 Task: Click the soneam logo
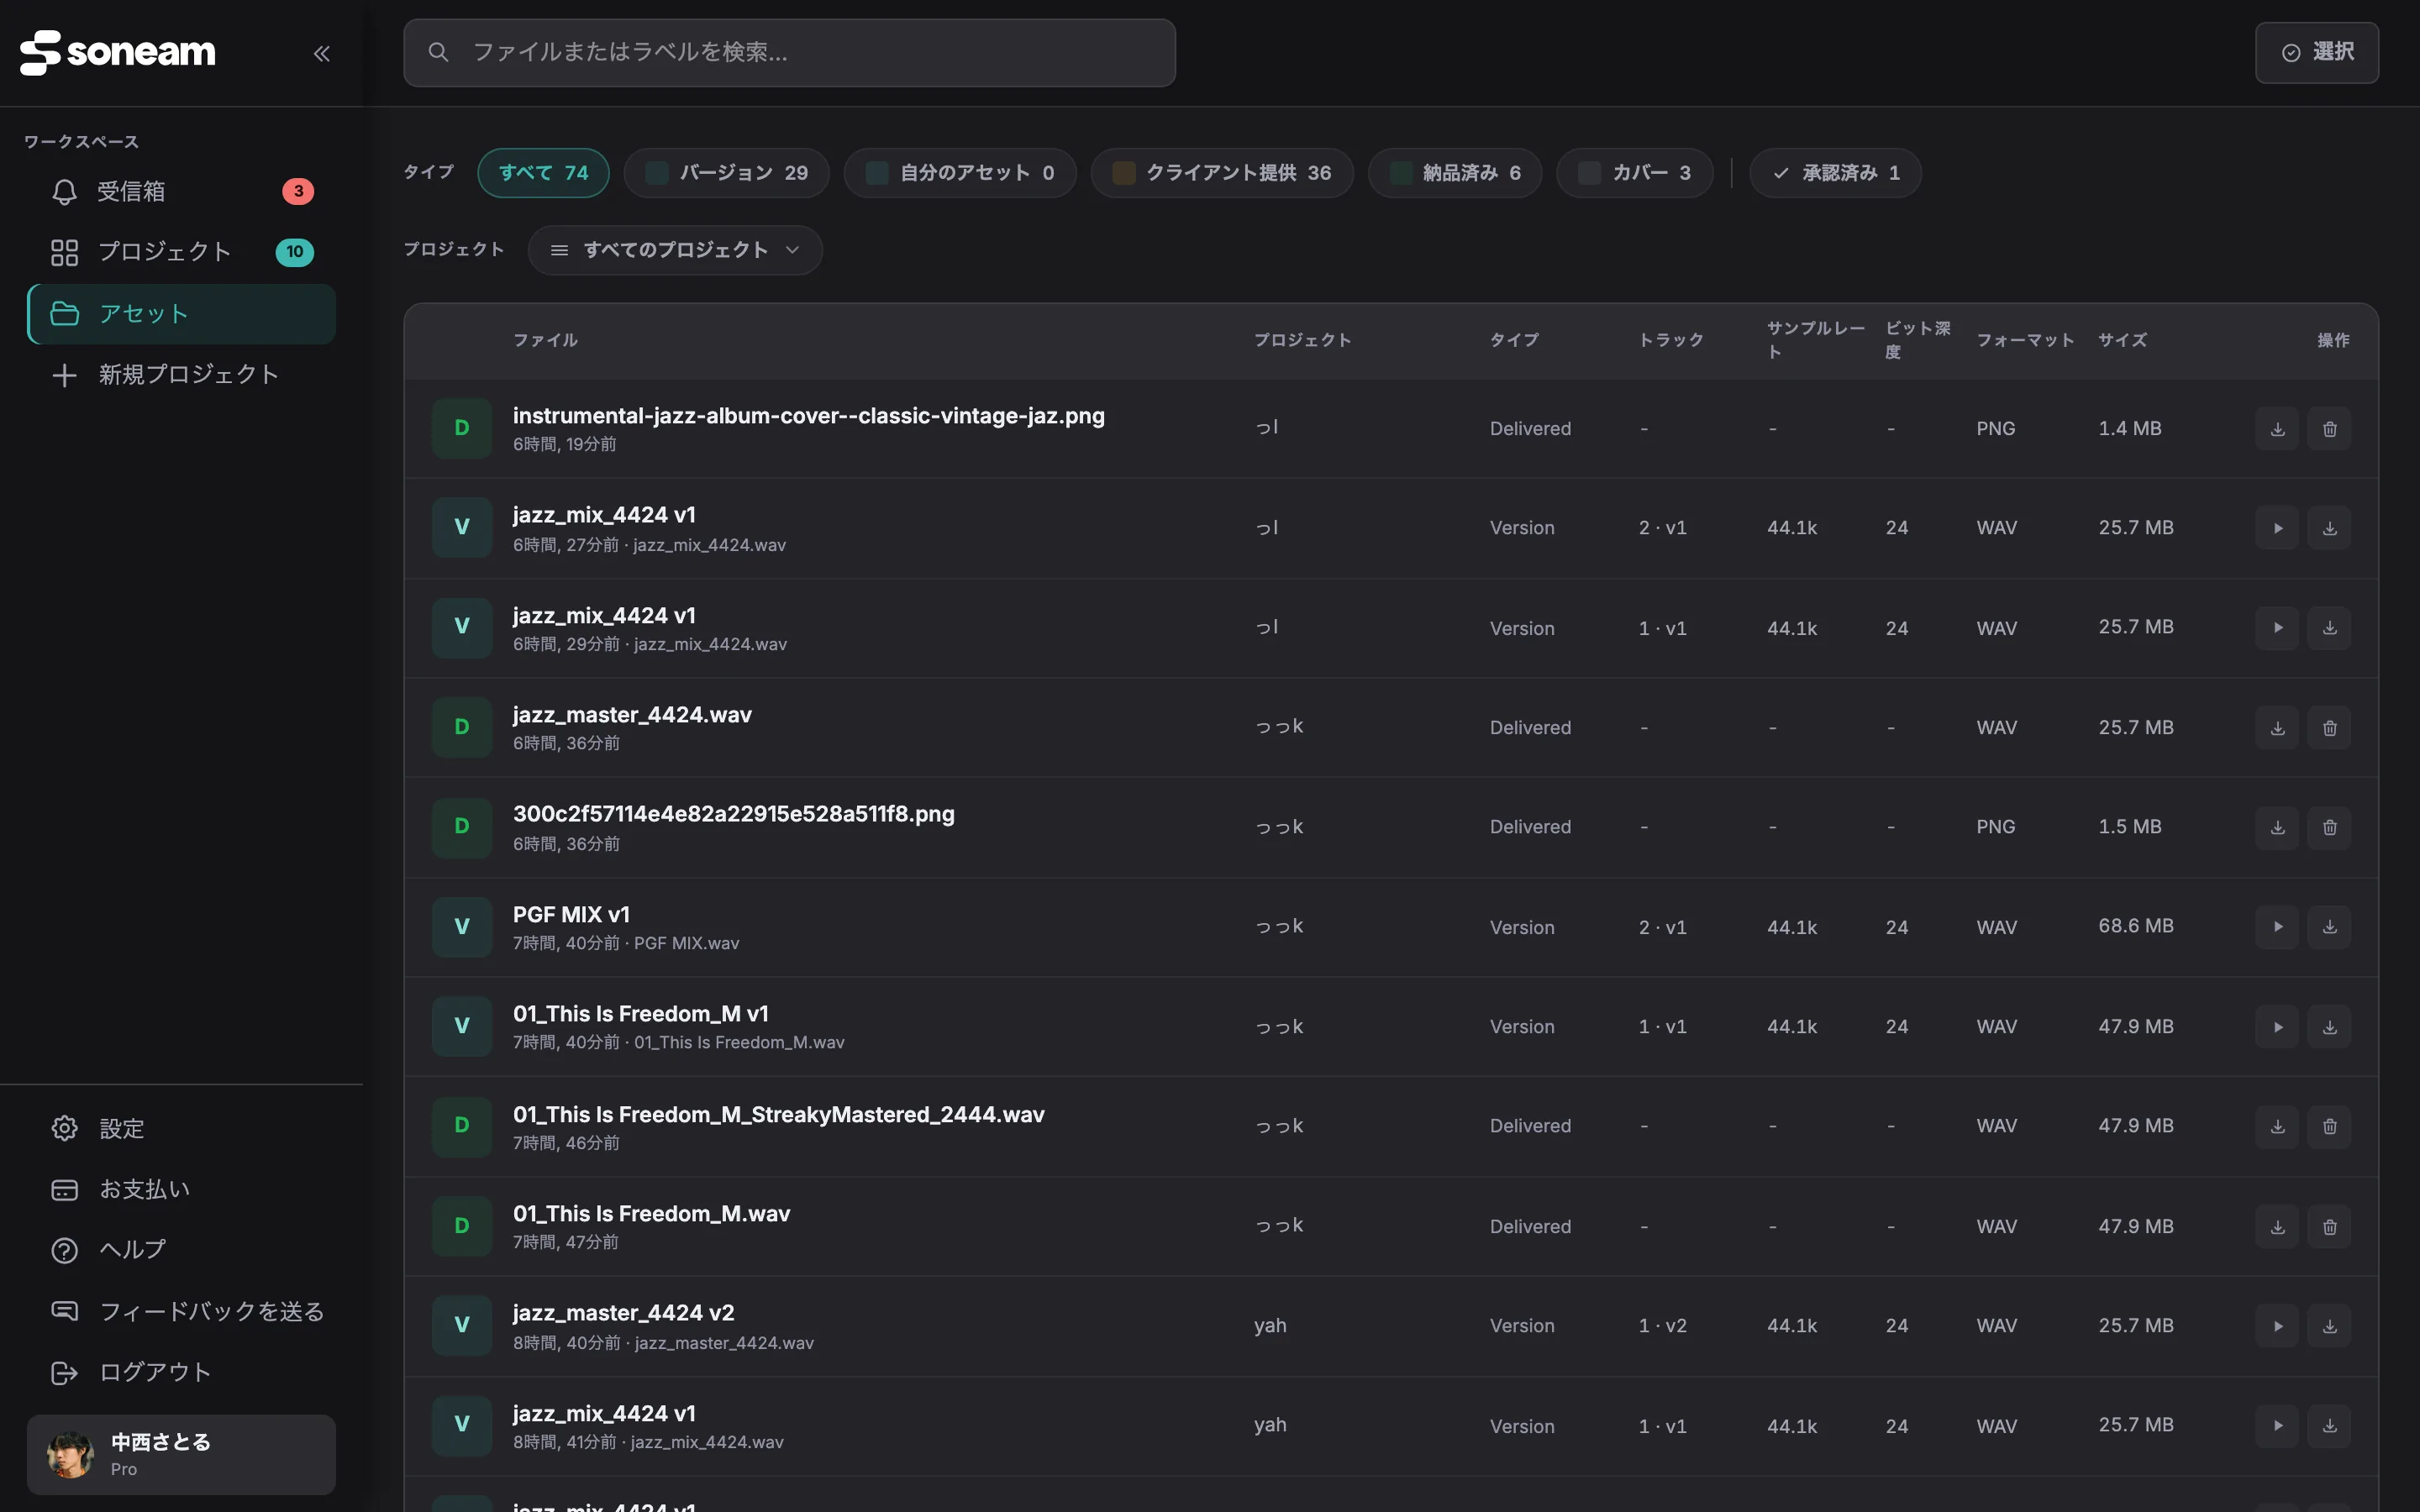click(118, 52)
